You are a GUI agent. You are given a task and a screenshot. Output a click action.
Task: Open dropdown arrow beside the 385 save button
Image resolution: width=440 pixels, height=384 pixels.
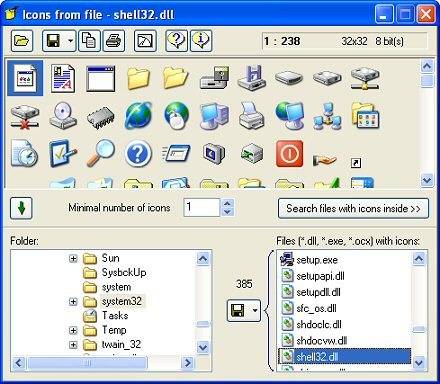[x=255, y=310]
